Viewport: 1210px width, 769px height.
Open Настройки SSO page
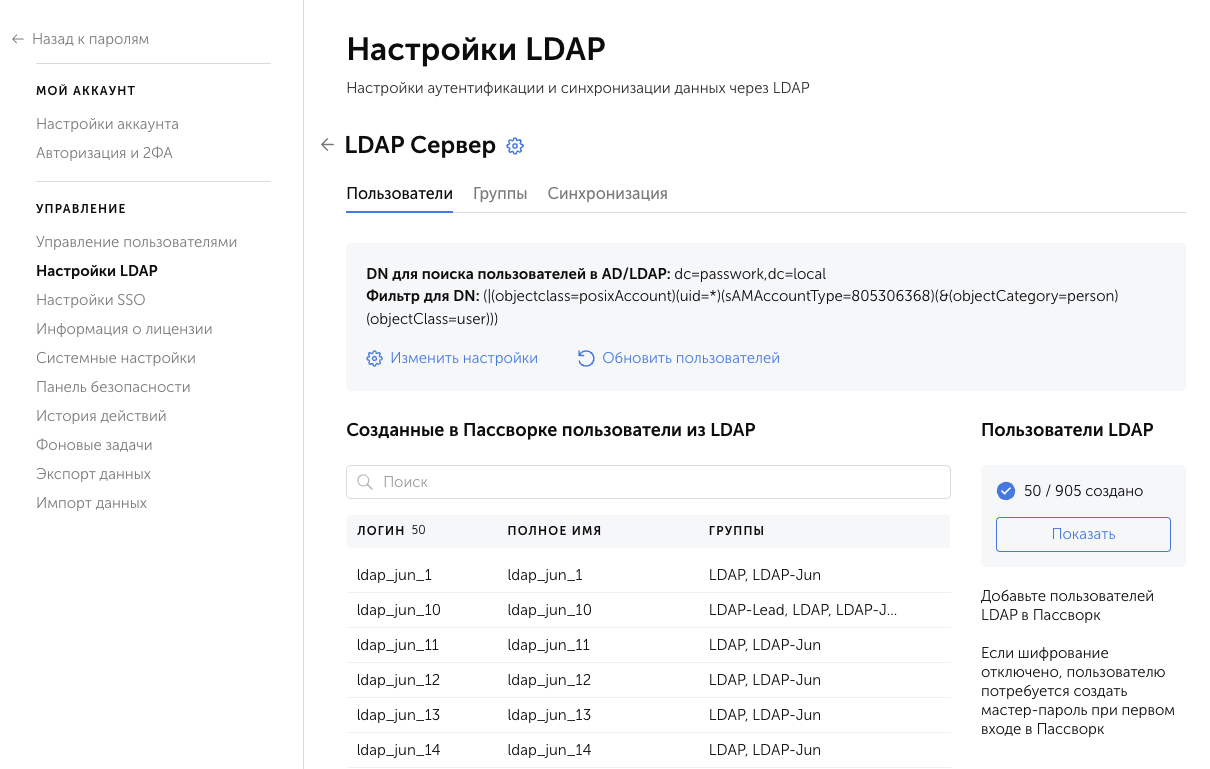[91, 300]
